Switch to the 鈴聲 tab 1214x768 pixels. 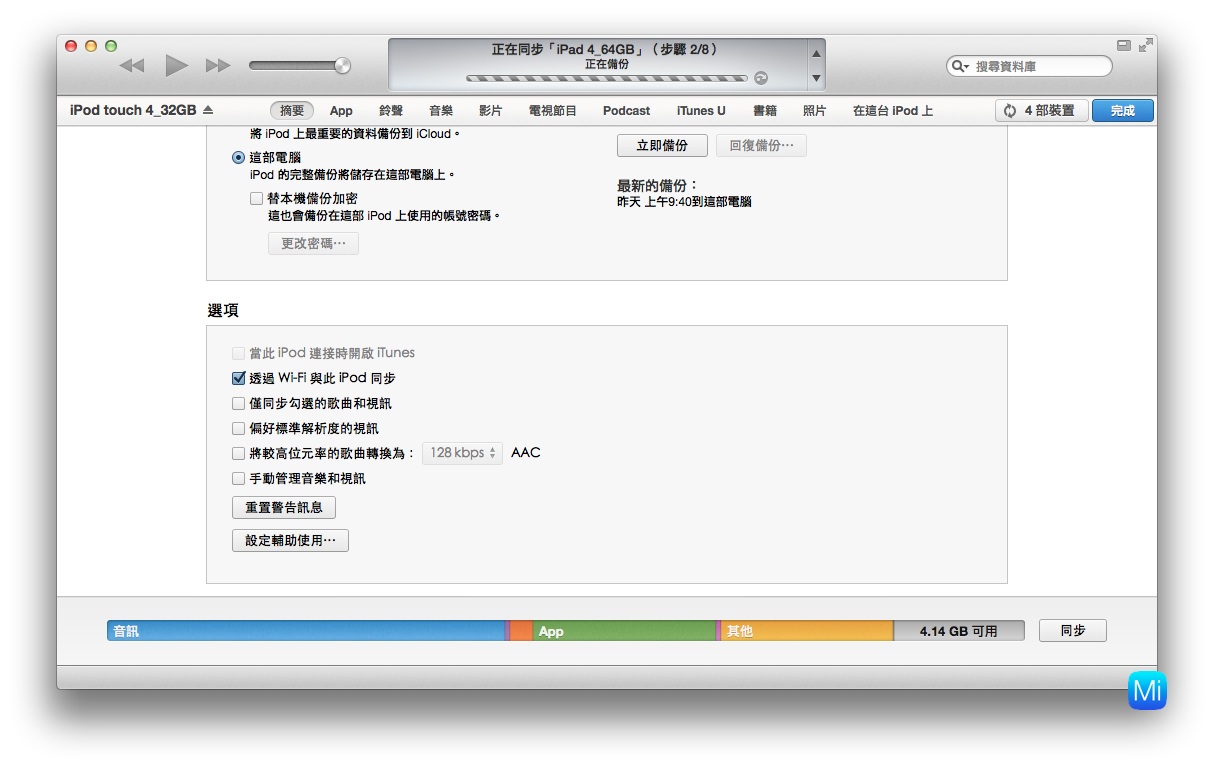[x=391, y=111]
